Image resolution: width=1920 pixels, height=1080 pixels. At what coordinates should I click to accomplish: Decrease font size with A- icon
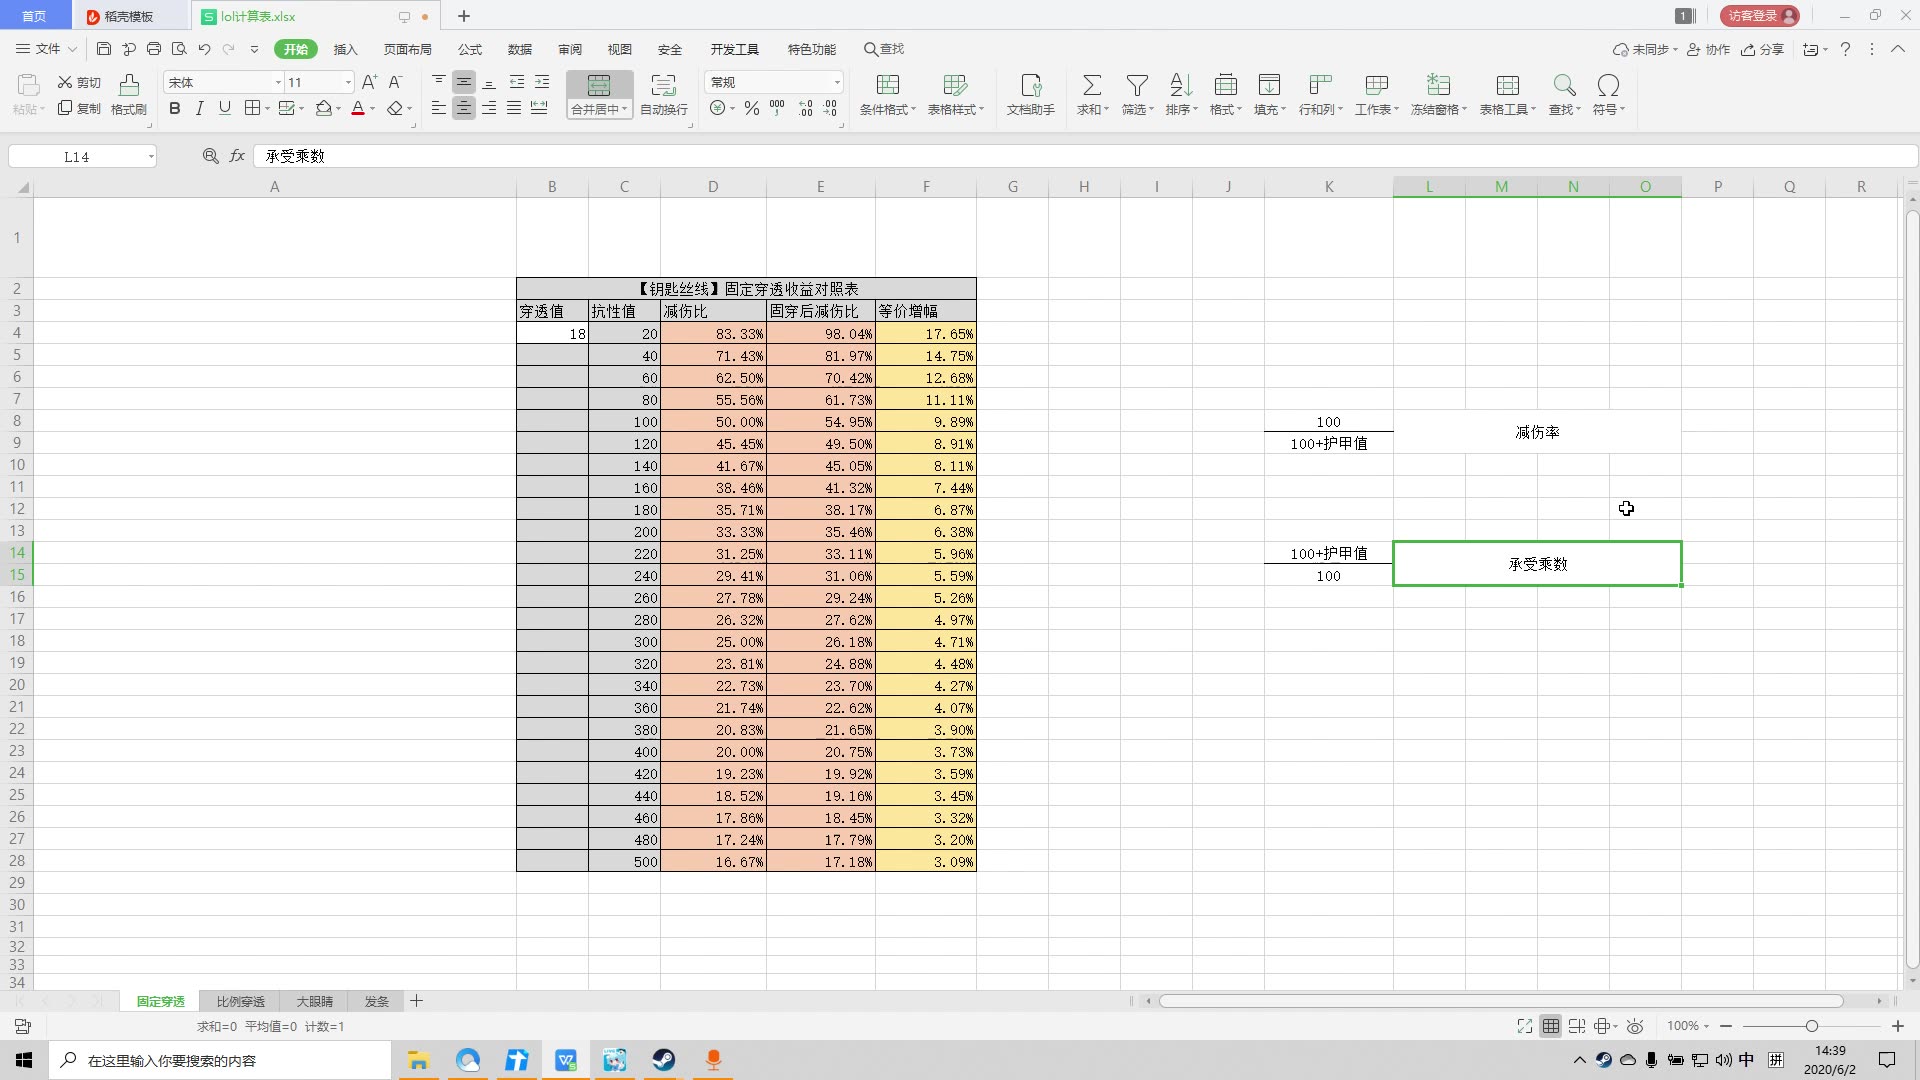[395, 82]
